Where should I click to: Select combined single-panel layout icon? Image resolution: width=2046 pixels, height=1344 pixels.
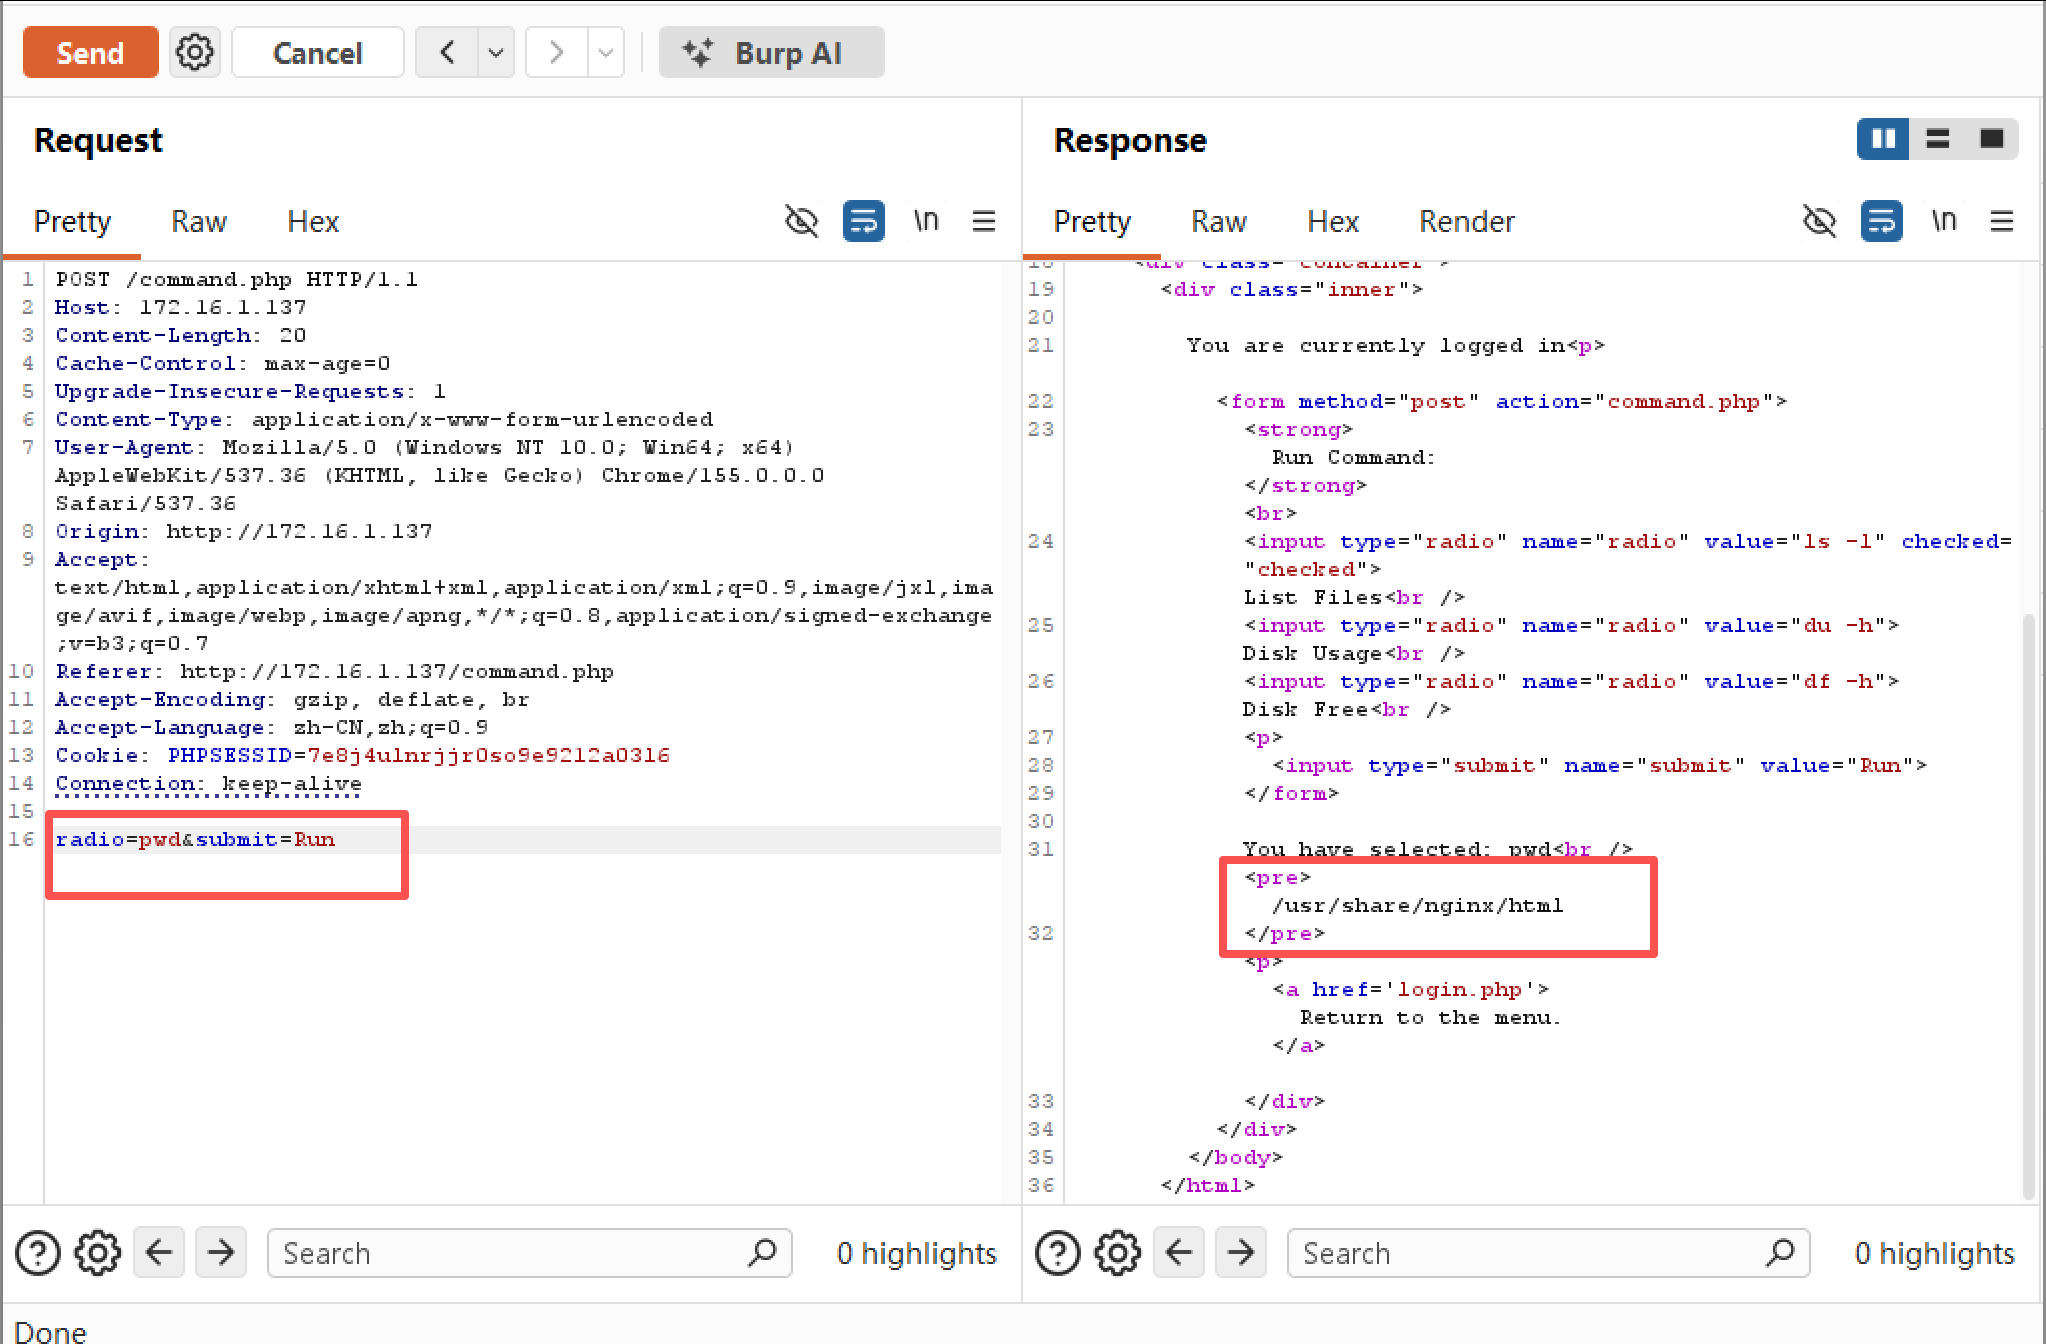click(1992, 139)
